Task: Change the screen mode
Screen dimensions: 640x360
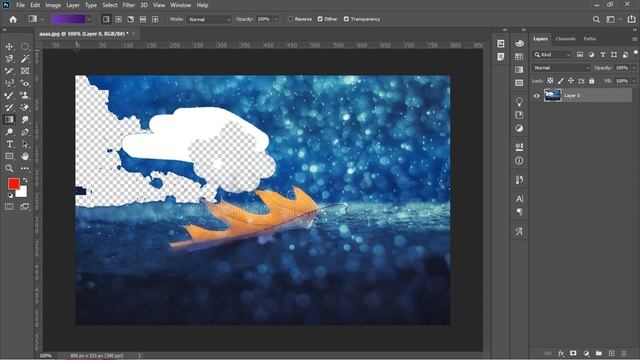Action: coord(25,207)
